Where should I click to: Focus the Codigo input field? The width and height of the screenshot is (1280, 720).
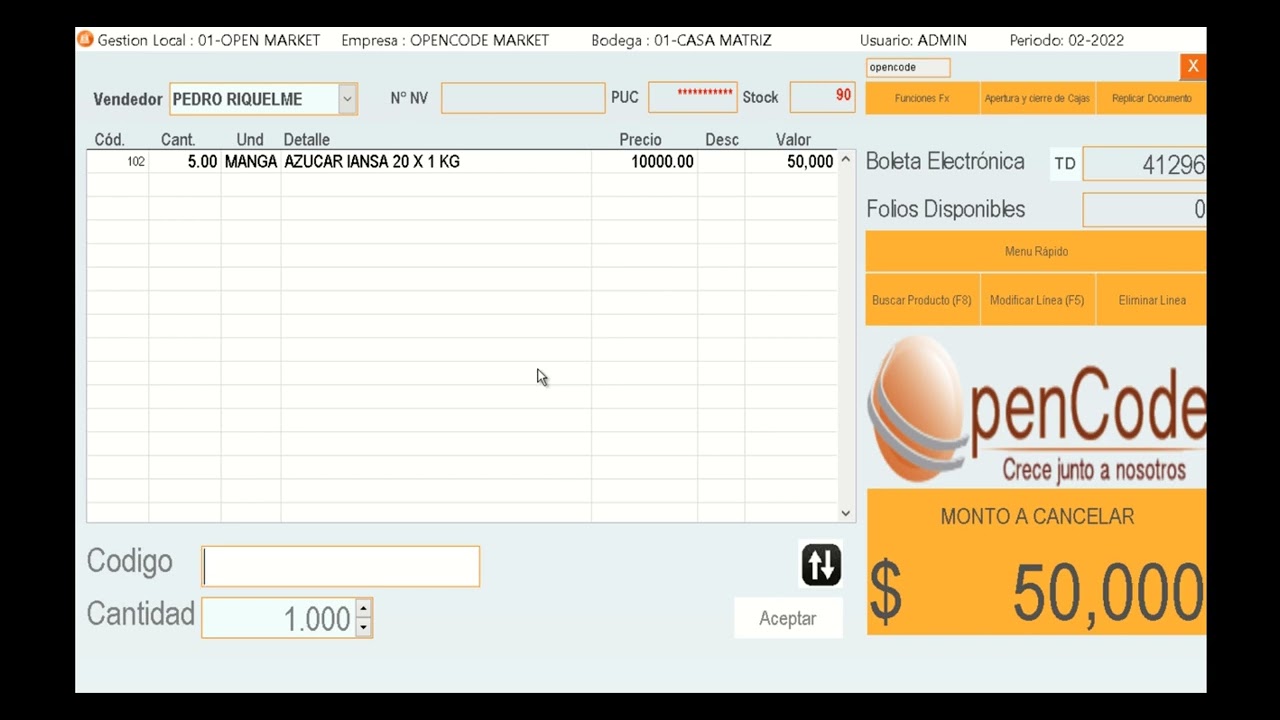click(341, 566)
